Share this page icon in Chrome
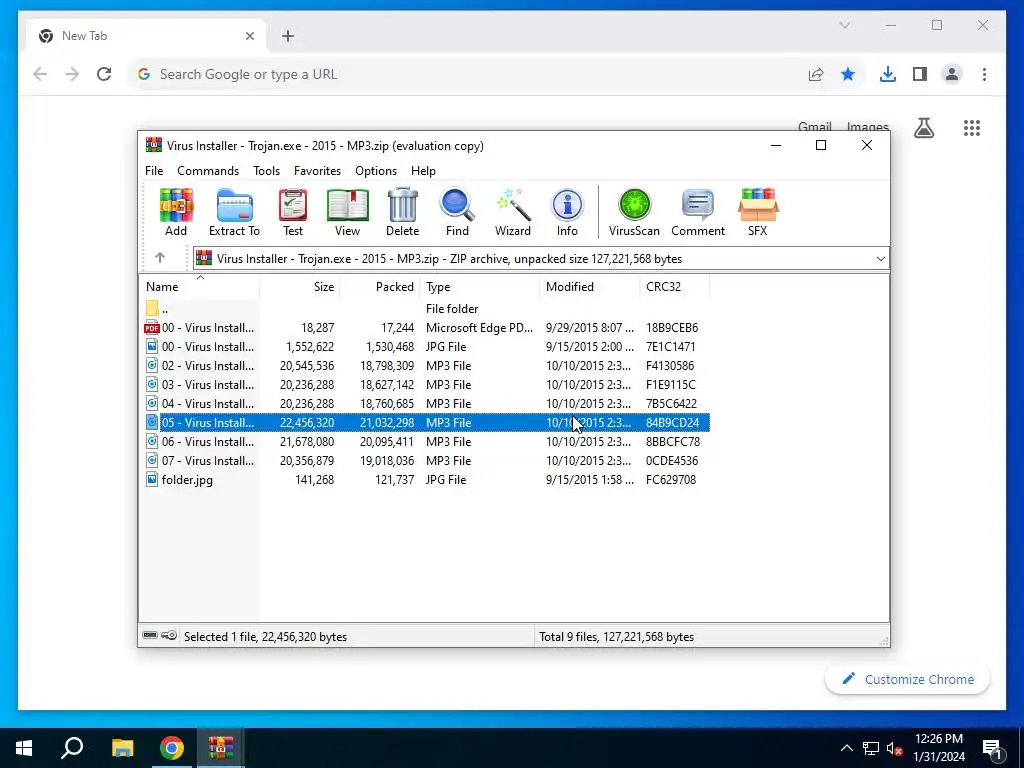 click(816, 74)
